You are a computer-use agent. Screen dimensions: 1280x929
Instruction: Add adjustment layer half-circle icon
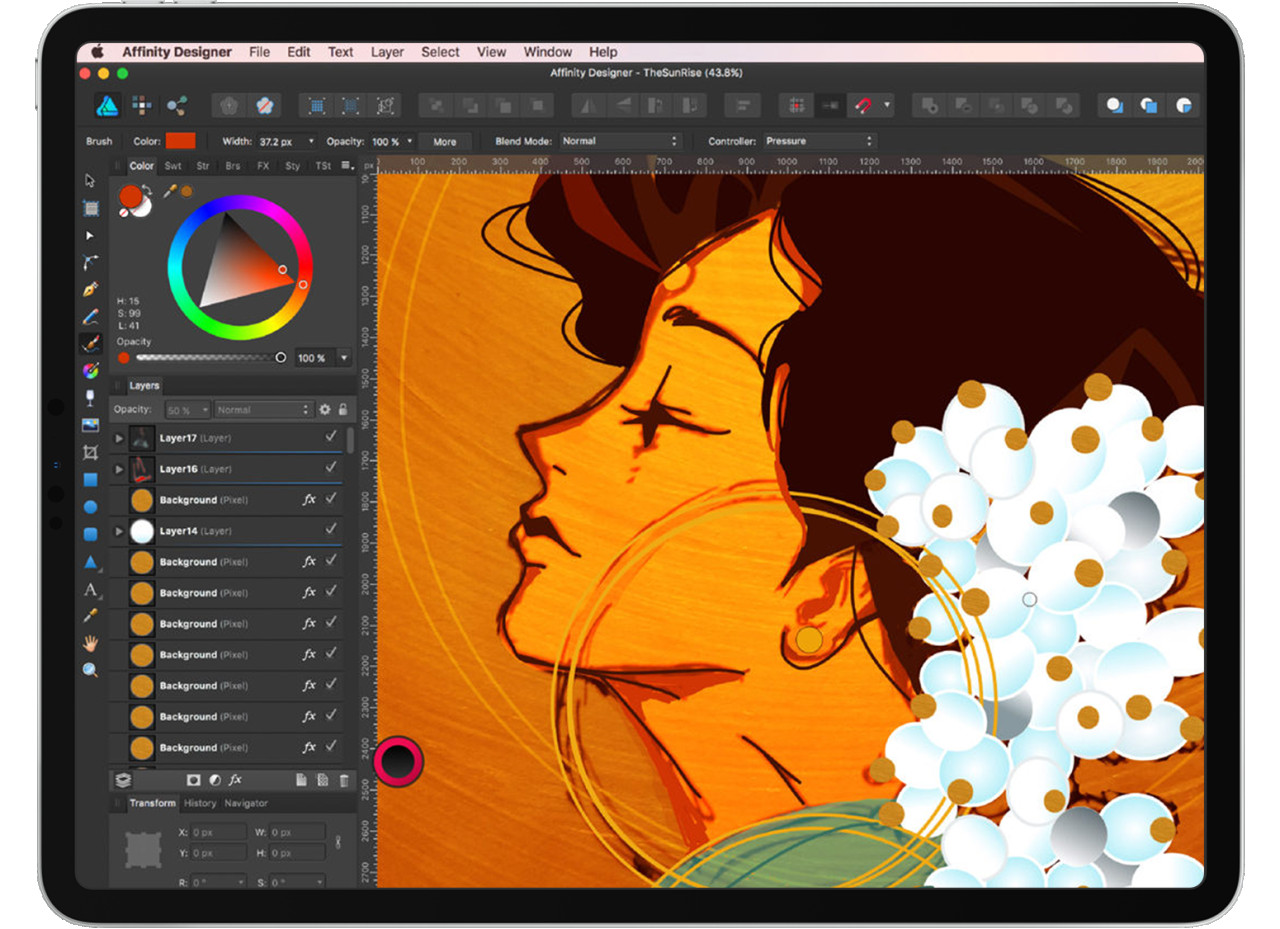pyautogui.click(x=215, y=780)
